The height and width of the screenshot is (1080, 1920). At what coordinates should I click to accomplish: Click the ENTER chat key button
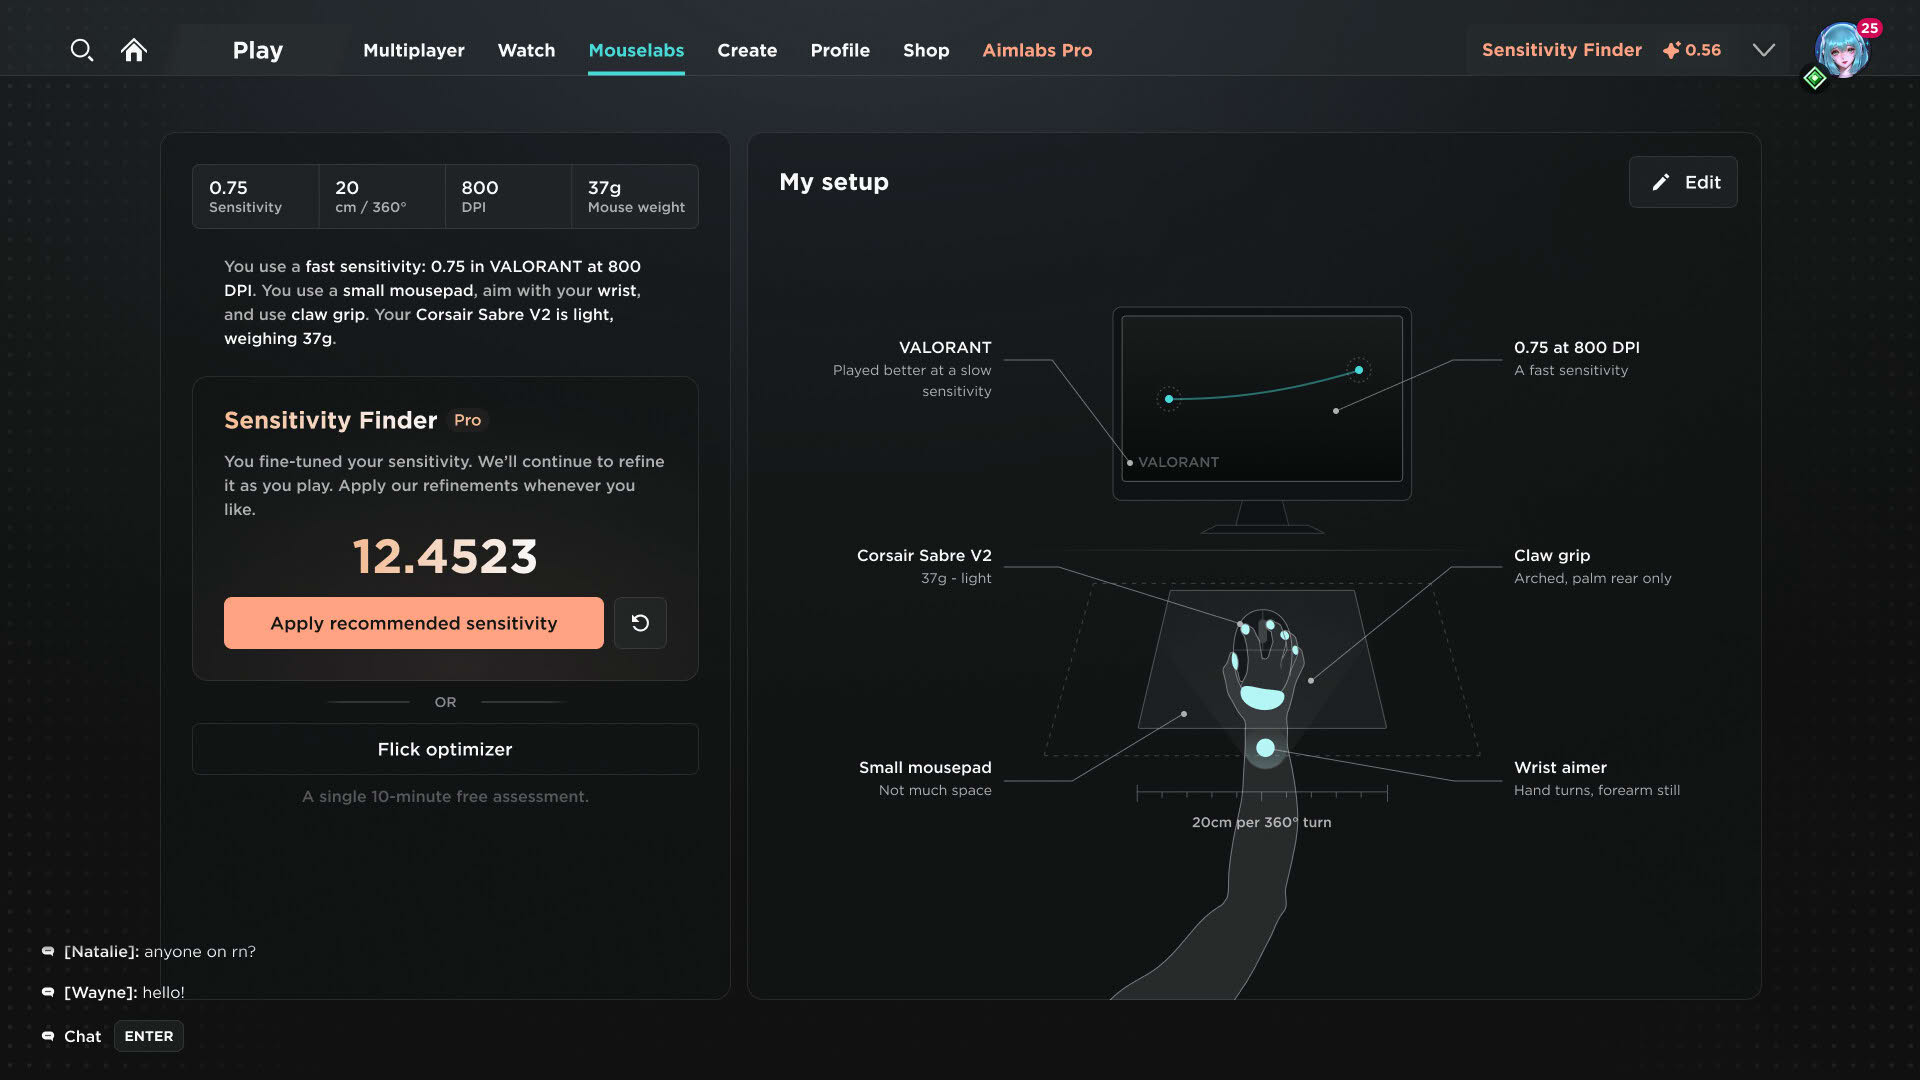click(149, 1036)
